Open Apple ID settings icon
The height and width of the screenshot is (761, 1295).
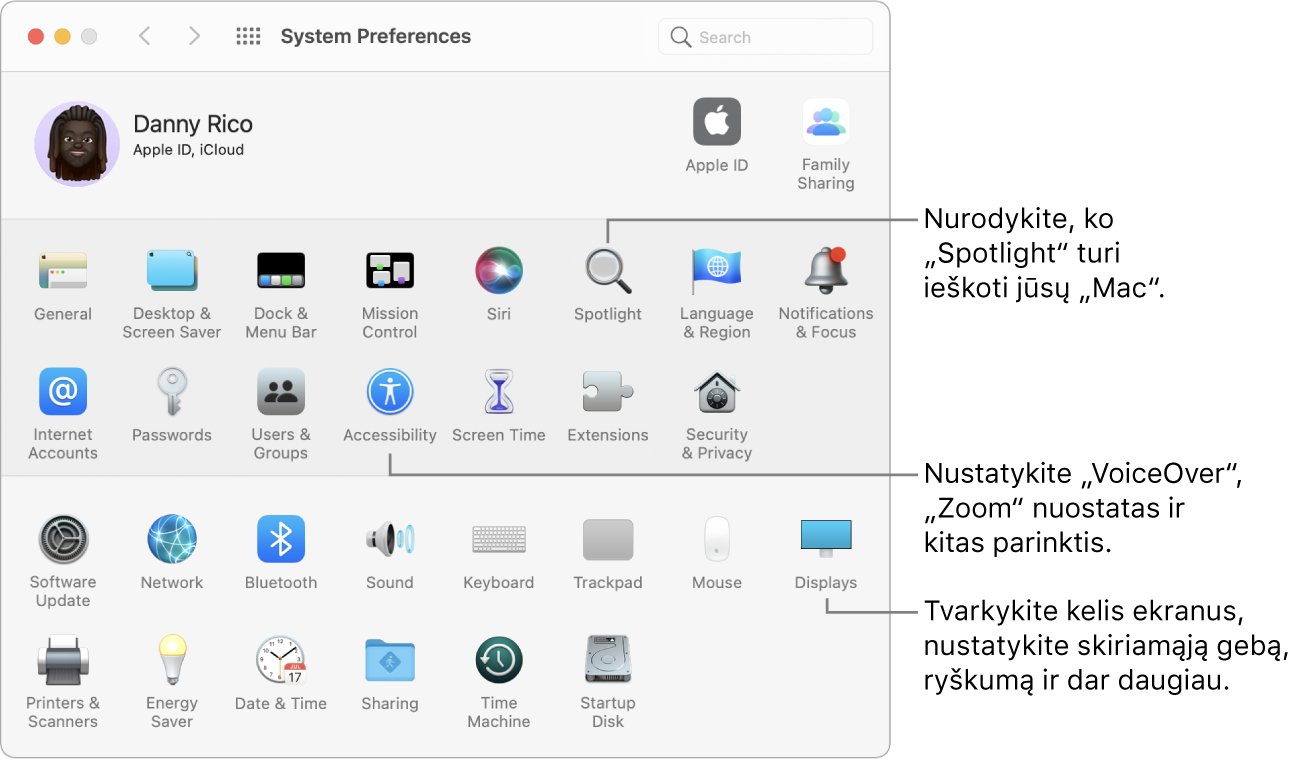coord(717,122)
